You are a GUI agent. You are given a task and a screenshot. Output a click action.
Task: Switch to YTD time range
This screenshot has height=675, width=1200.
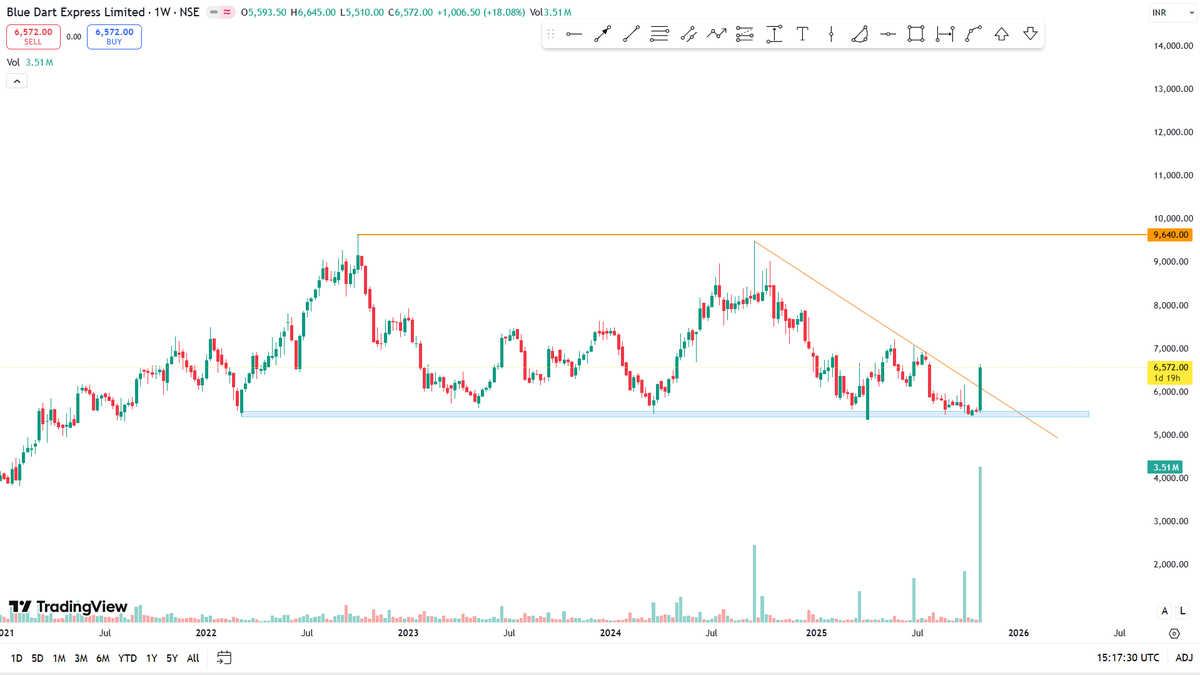tap(128, 658)
